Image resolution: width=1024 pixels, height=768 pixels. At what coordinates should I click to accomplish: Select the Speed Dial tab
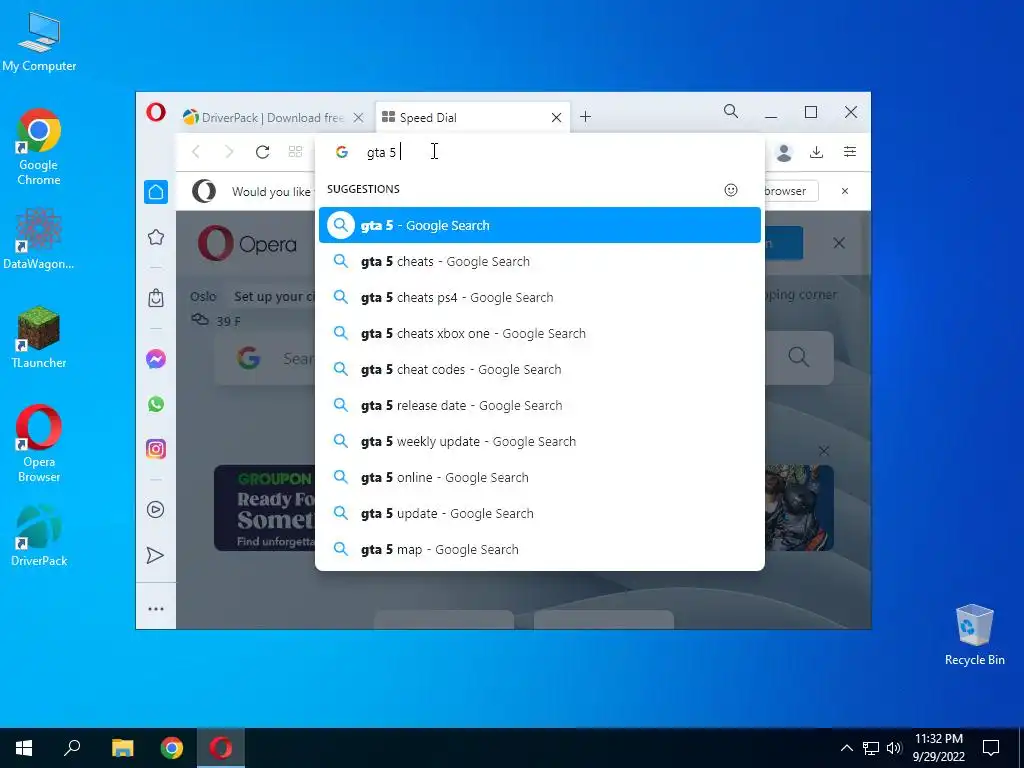[464, 118]
